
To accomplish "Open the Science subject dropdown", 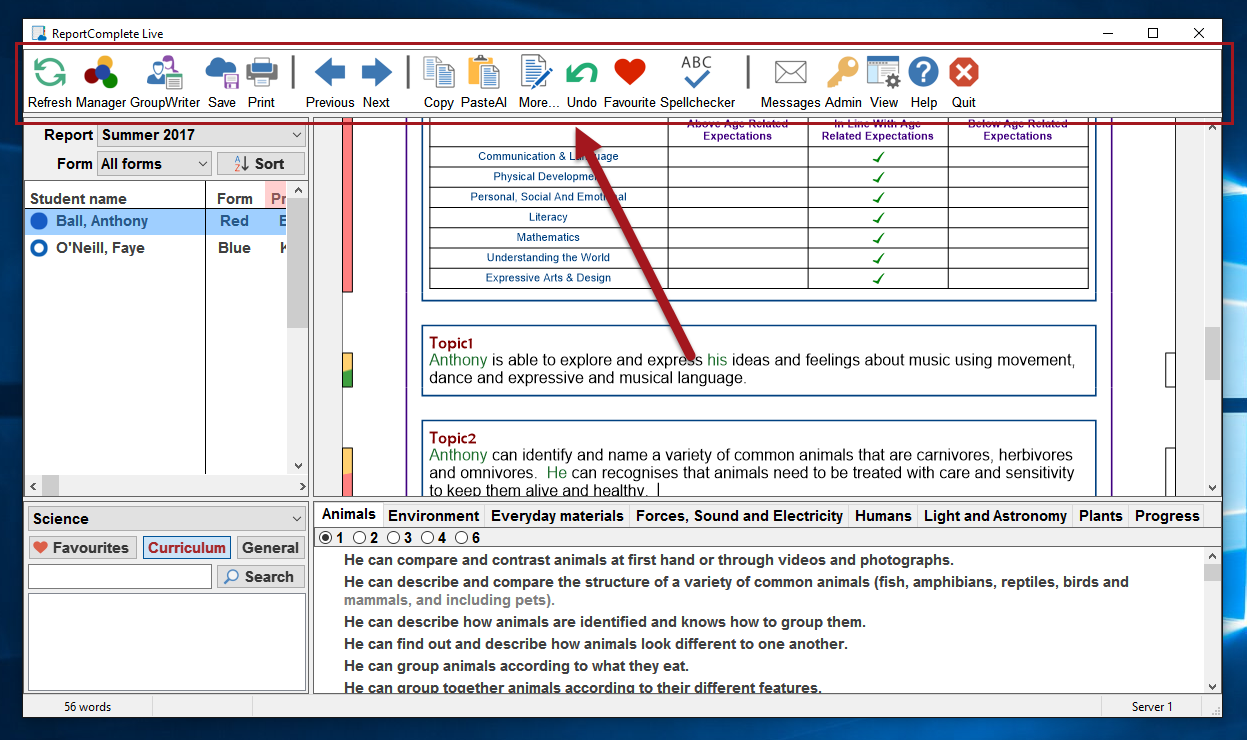I will tap(167, 519).
